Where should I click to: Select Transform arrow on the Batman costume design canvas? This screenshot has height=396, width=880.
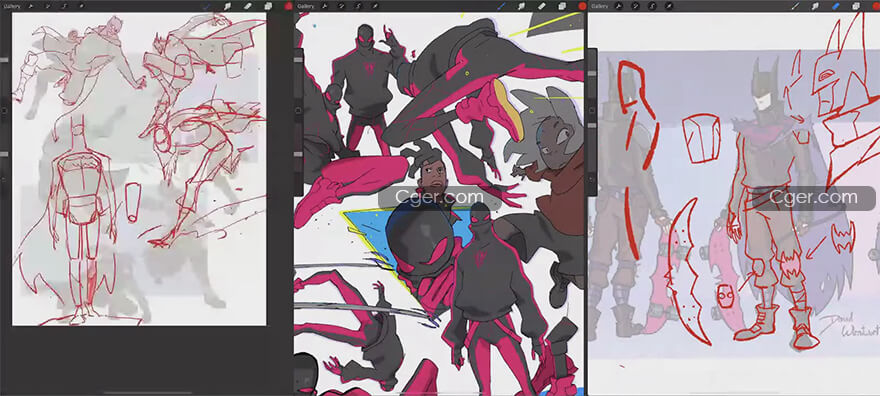pyautogui.click(x=668, y=6)
